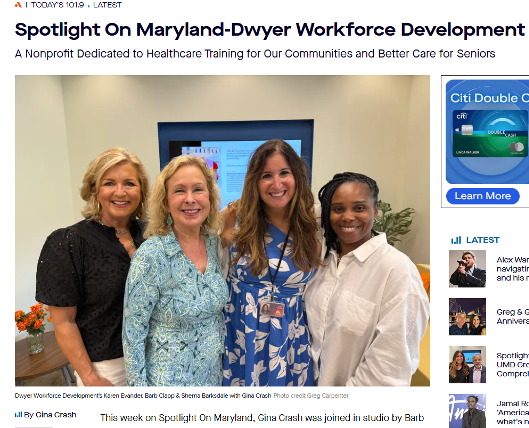Open the Jamal Roberts American Idol thumbnail
Image resolution: width=529 pixels, height=428 pixels.
click(x=467, y=411)
